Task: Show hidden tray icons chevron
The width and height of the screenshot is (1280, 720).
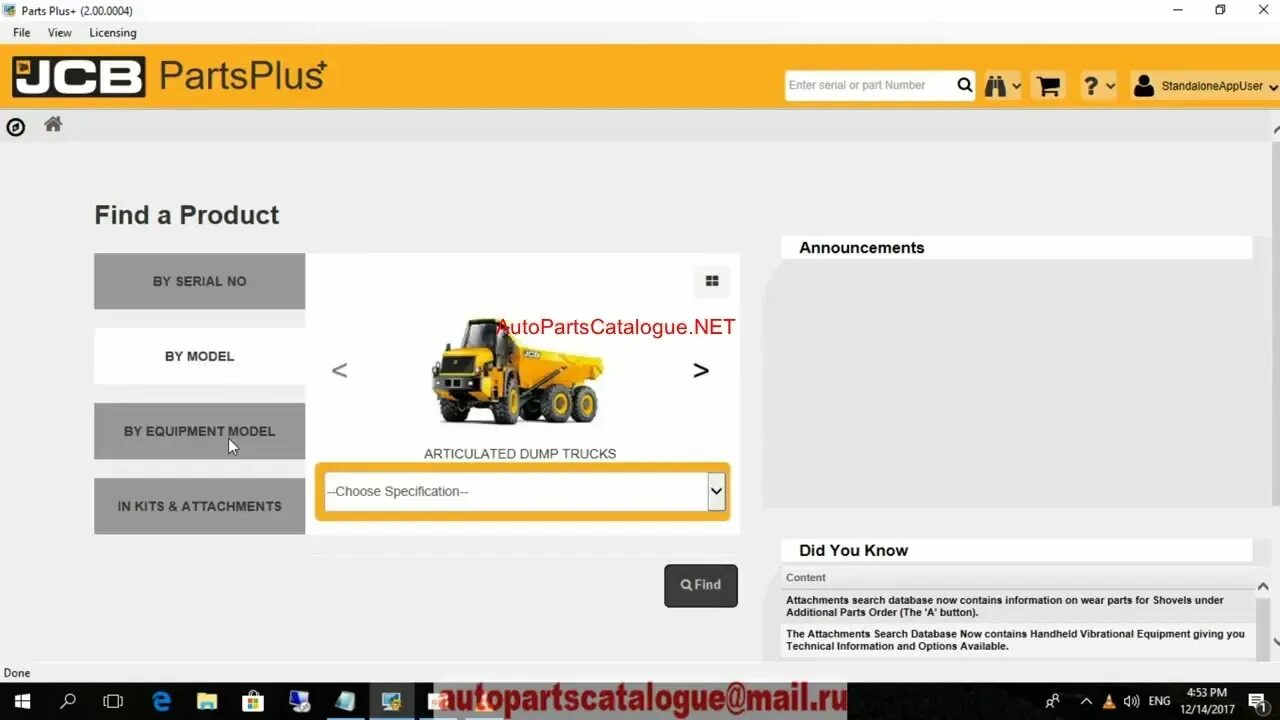Action: tap(1086, 702)
